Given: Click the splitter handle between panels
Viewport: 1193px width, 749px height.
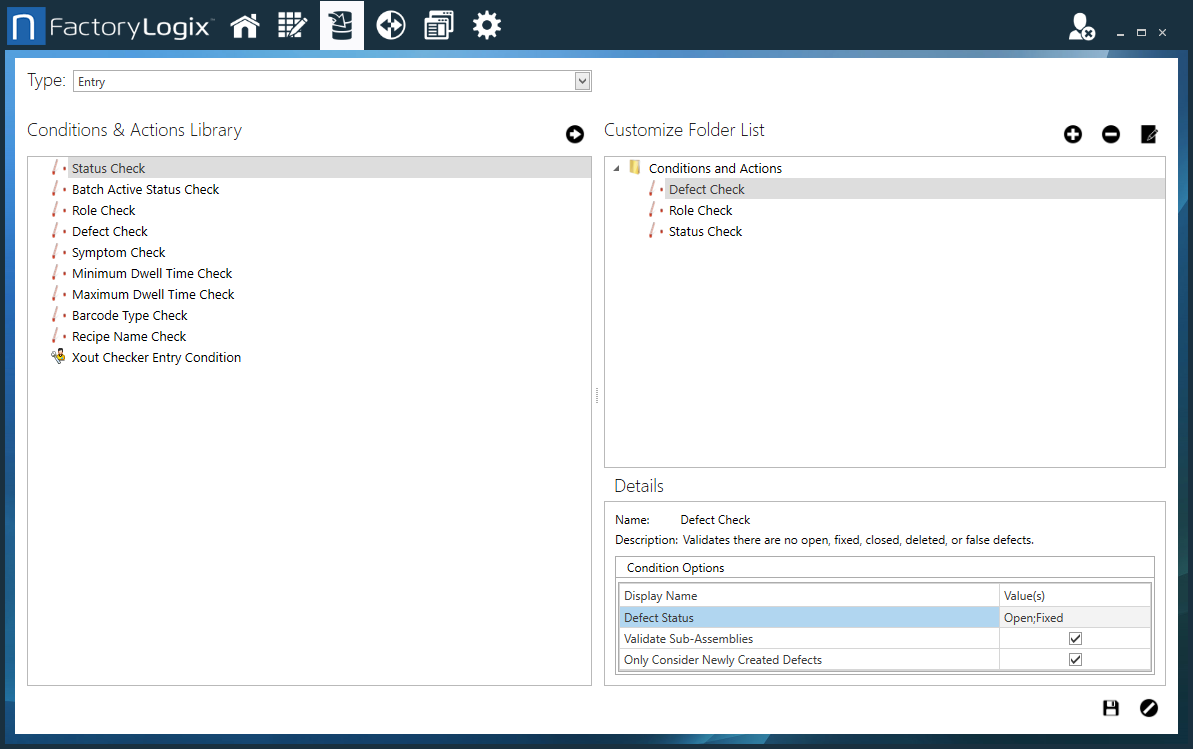Looking at the screenshot, I should (597, 396).
